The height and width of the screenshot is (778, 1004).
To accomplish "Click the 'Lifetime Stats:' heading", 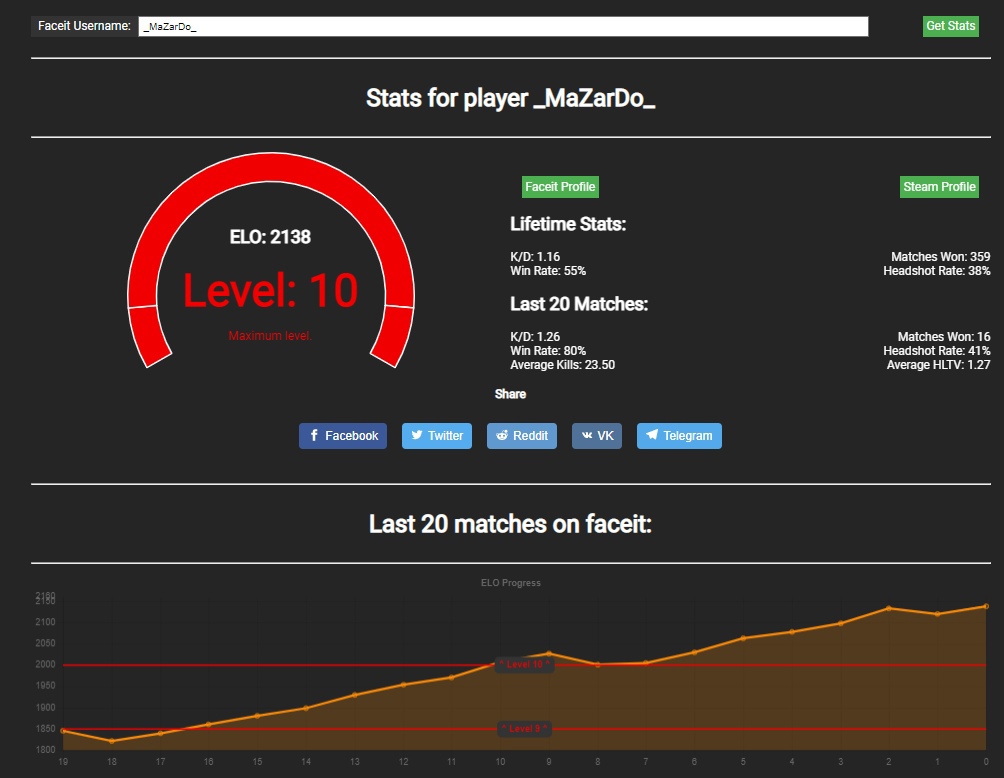I will click(x=568, y=224).
